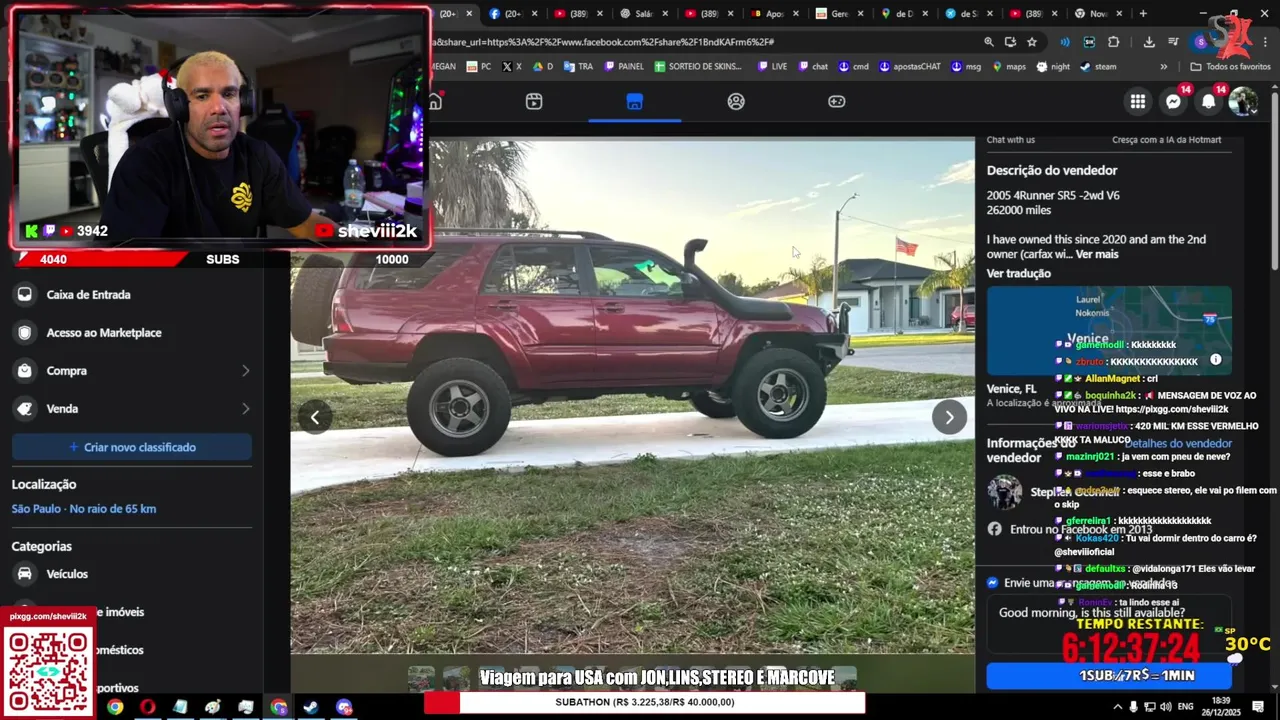Click Ver tradução link

(1018, 274)
